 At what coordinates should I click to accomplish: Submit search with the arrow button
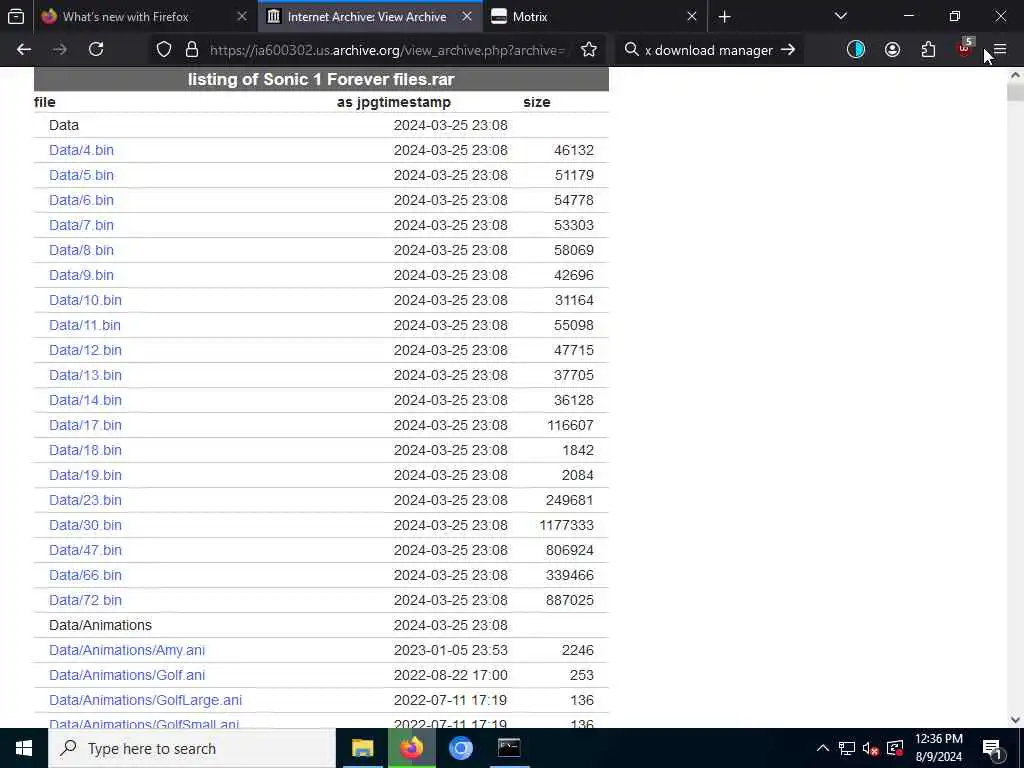pyautogui.click(x=788, y=50)
